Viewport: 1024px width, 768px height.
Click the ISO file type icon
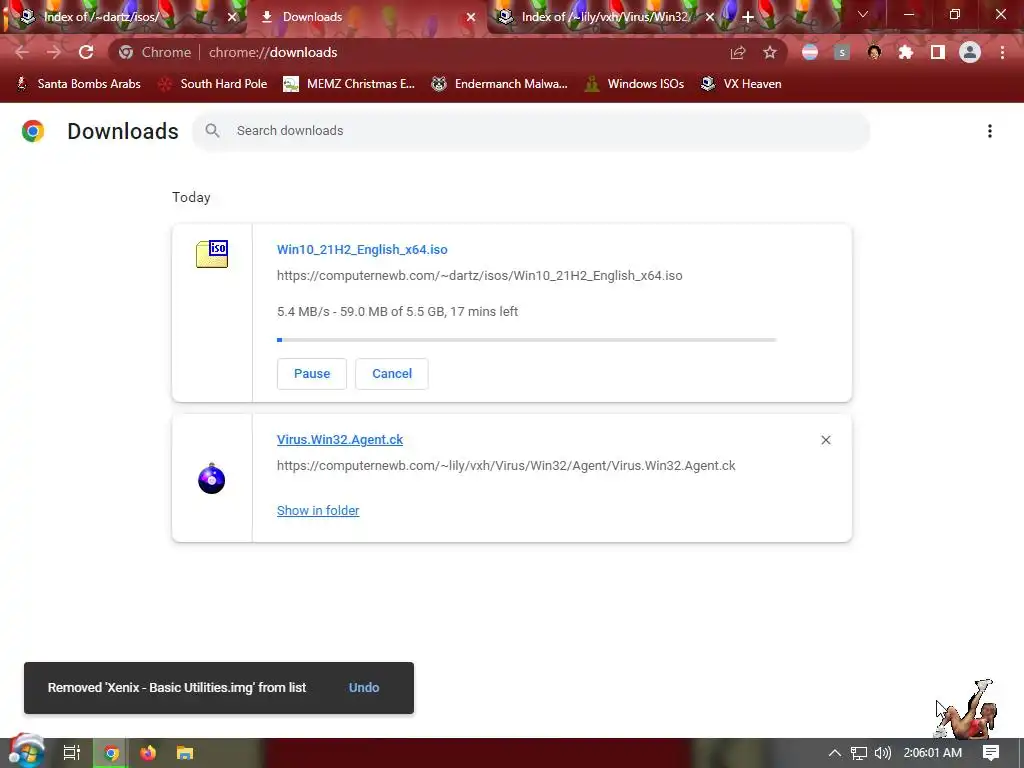pyautogui.click(x=212, y=254)
